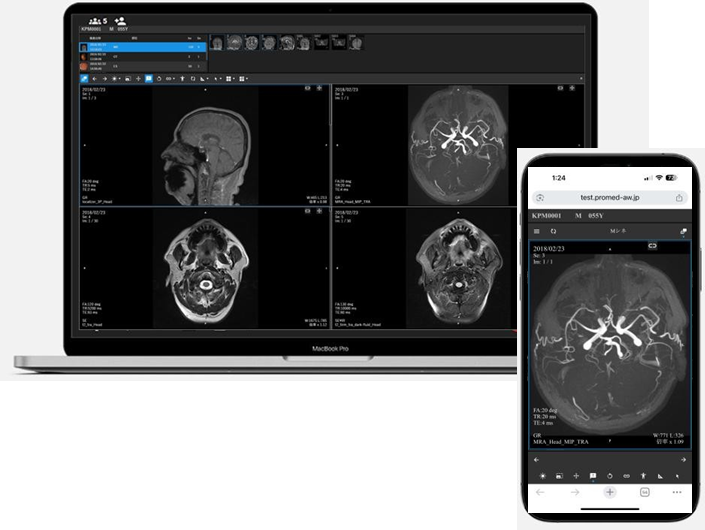Open the browser three-dot more menu

(677, 492)
